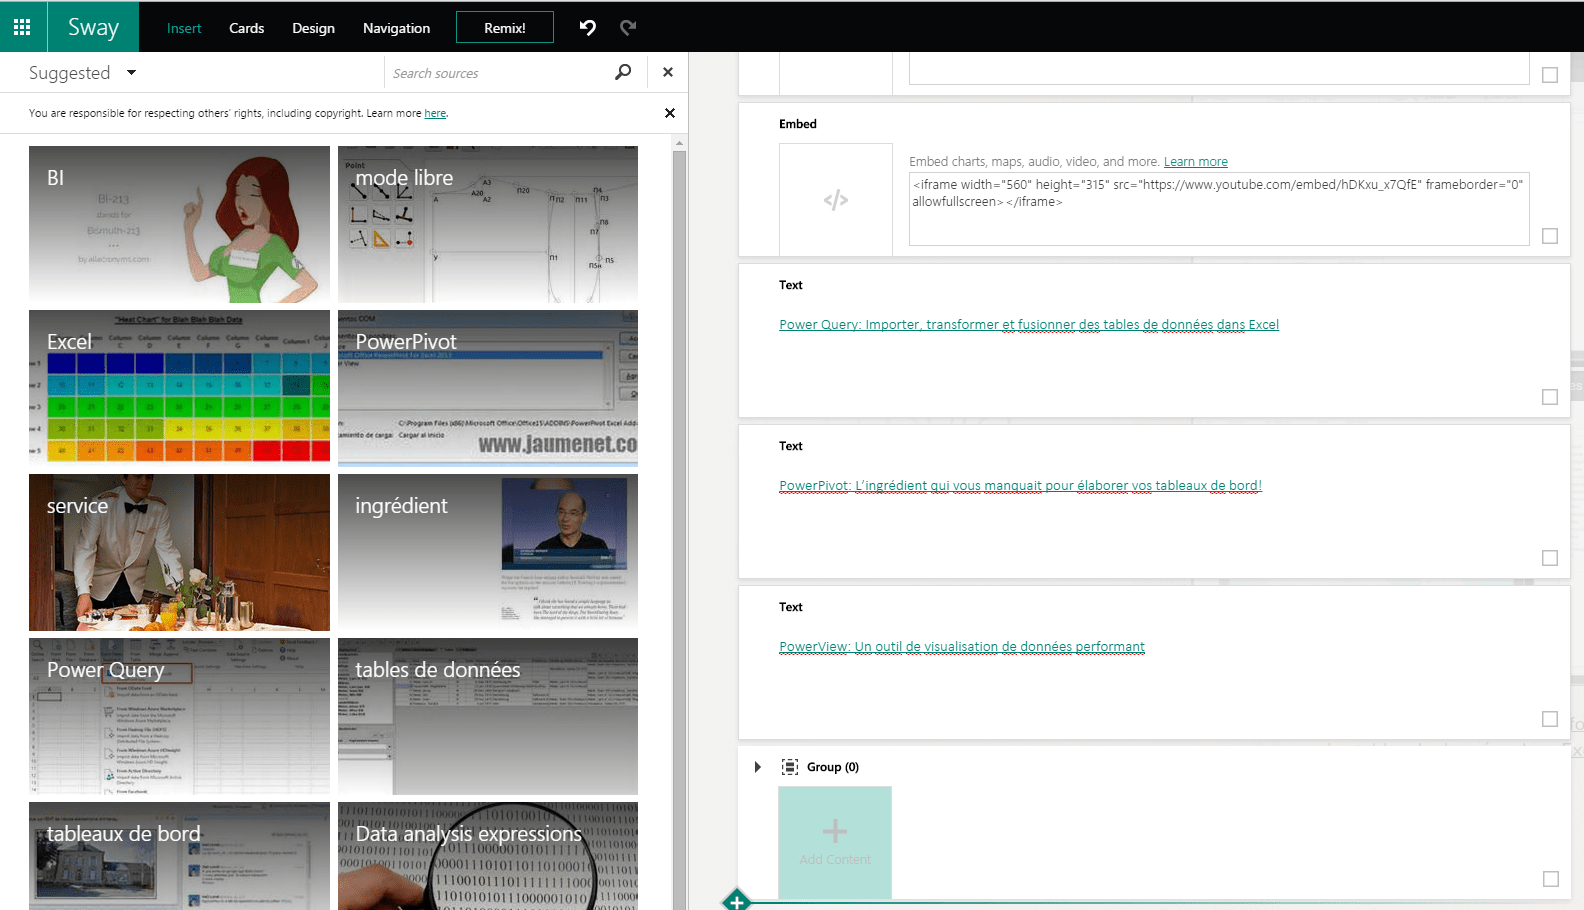Dismiss the copyright notice
This screenshot has height=910, width=1584.
coord(670,113)
